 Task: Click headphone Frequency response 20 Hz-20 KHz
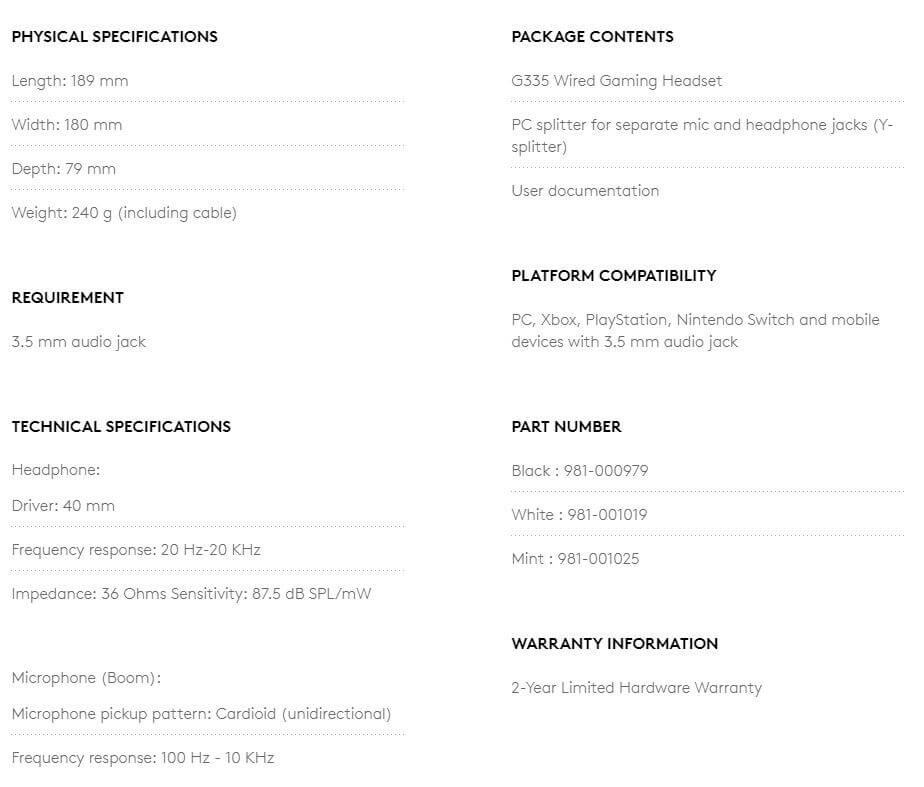(136, 550)
